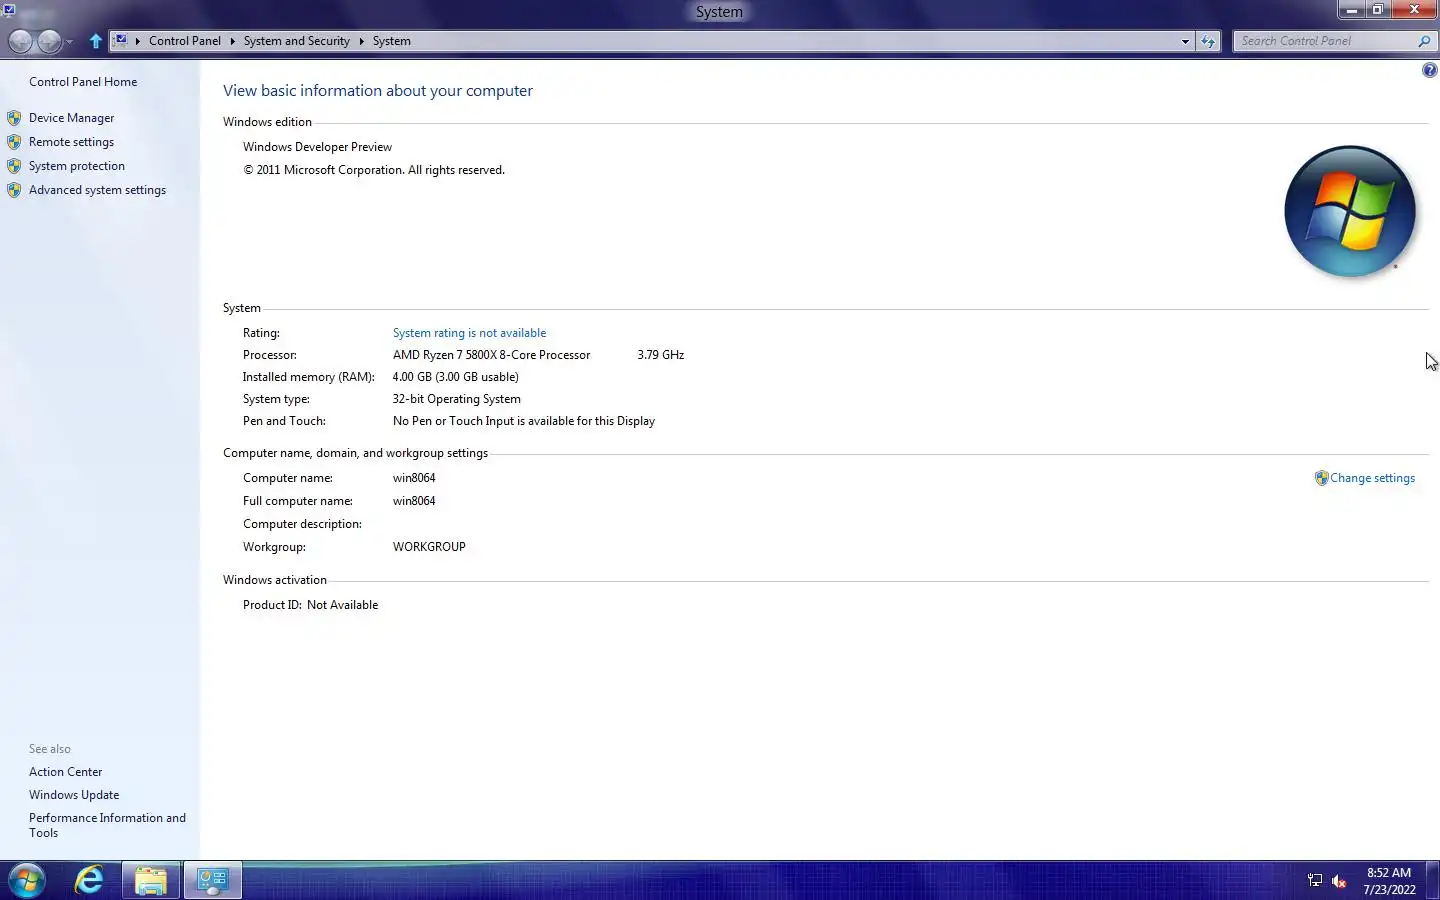
Task: Click Advanced system settings shield icon
Action: point(14,190)
